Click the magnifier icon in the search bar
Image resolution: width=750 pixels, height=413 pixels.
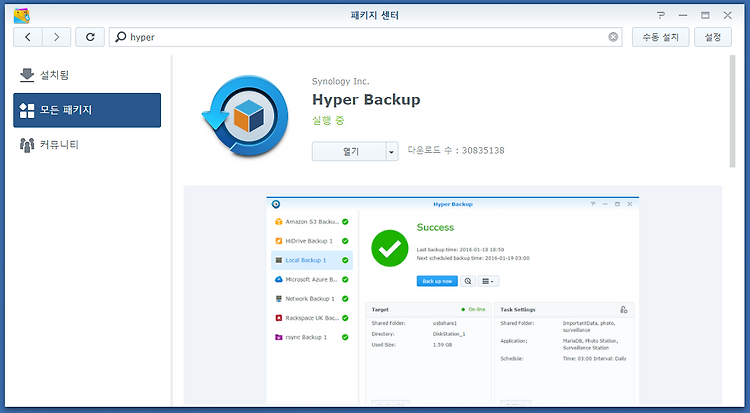(x=121, y=37)
